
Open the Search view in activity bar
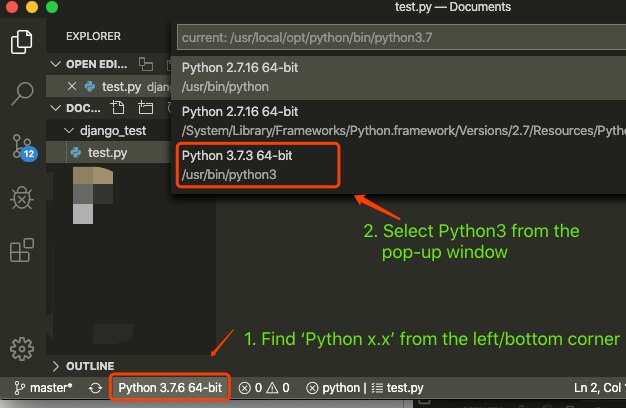22,93
